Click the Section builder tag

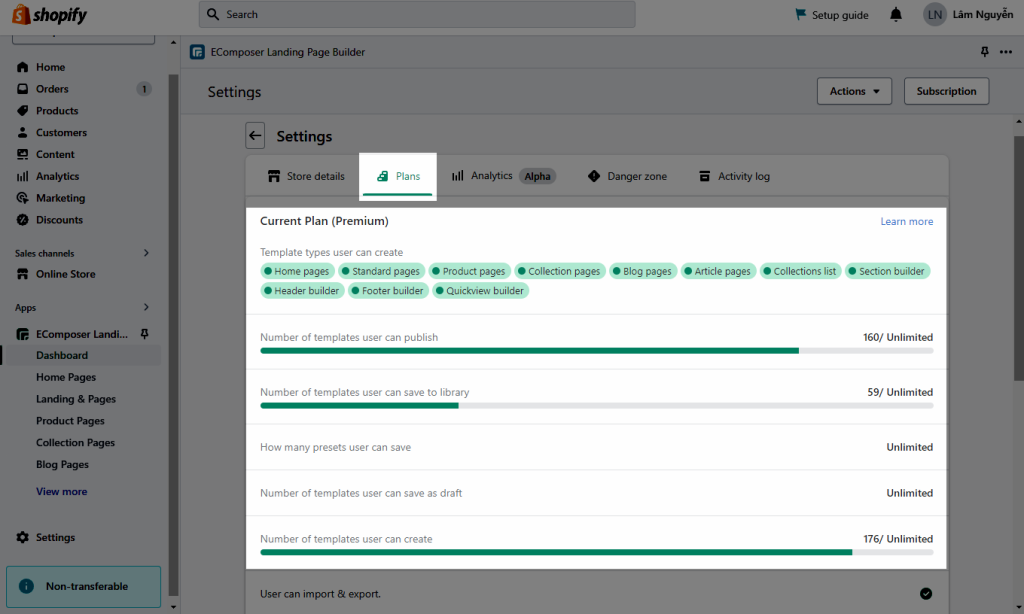[x=888, y=271]
